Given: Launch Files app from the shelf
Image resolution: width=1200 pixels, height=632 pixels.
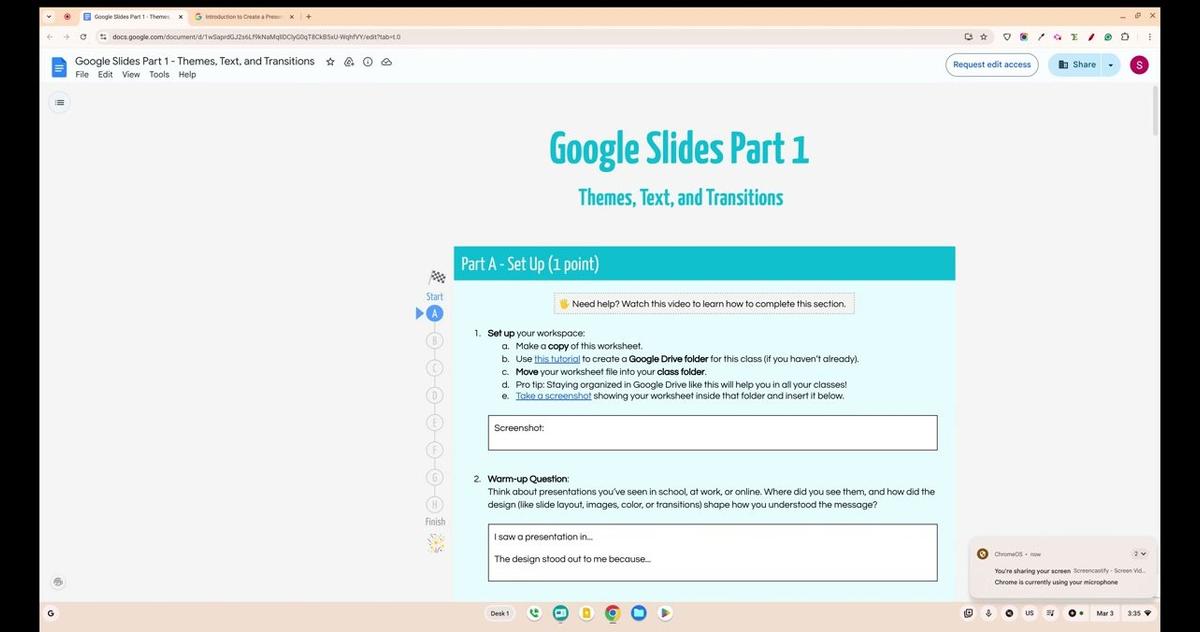Looking at the screenshot, I should click(x=638, y=613).
